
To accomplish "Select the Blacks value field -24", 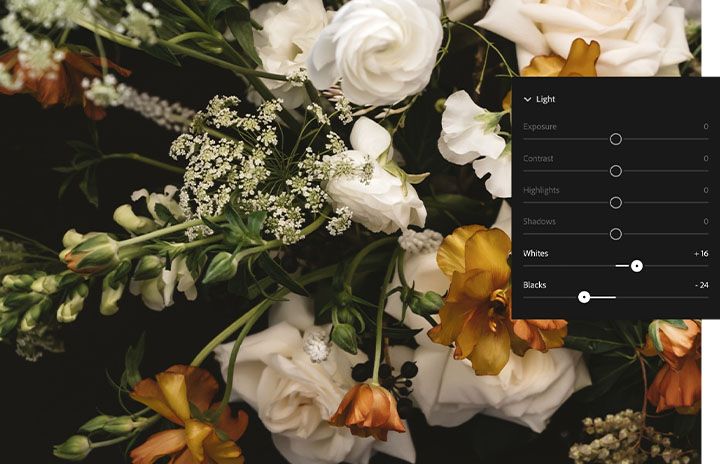I will 702,285.
